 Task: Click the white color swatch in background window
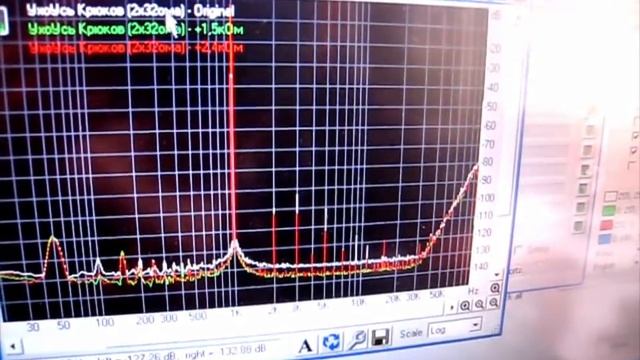coord(610,196)
